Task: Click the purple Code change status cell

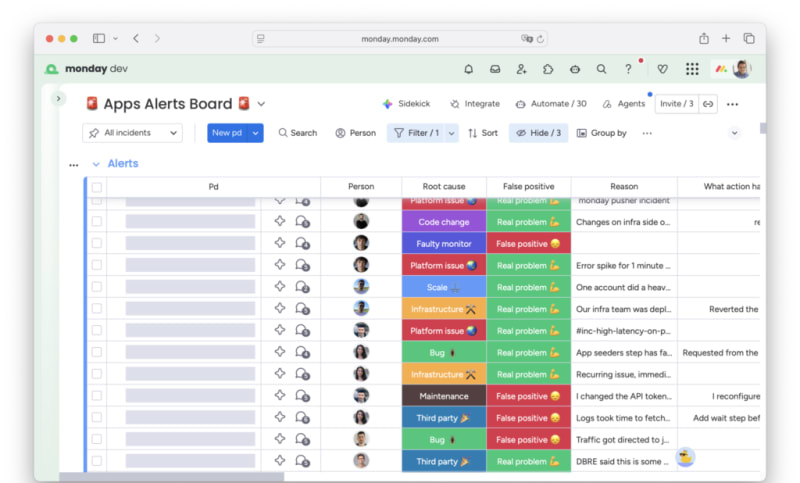Action: point(443,222)
